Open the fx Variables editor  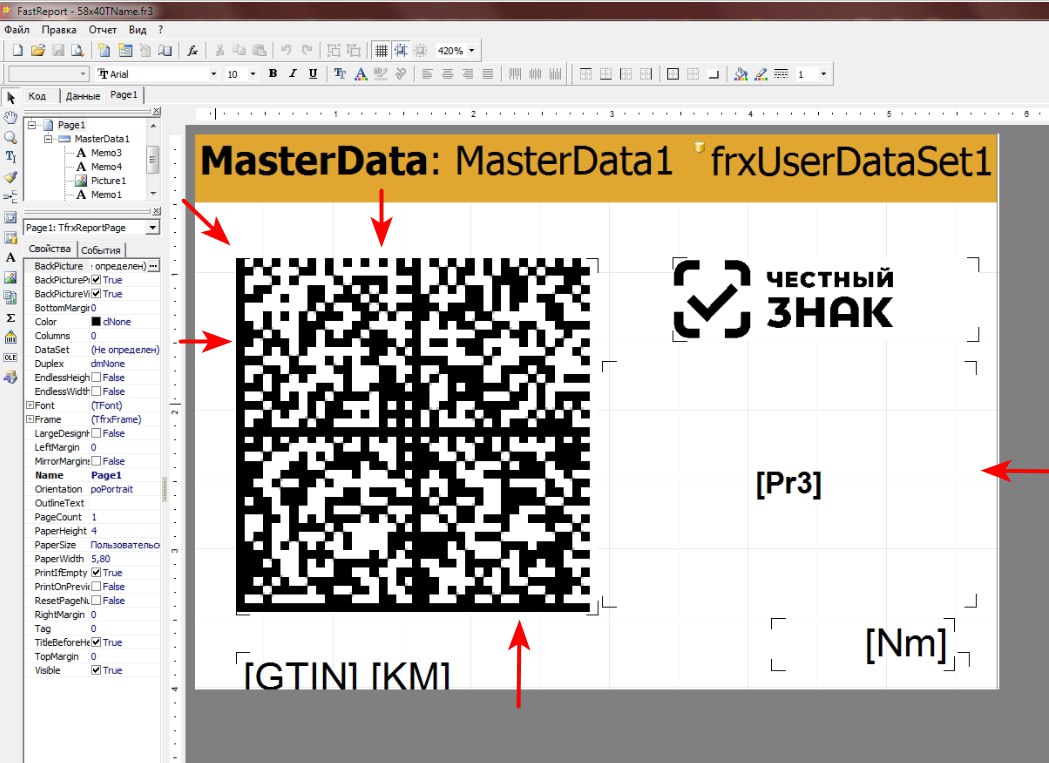[x=193, y=50]
